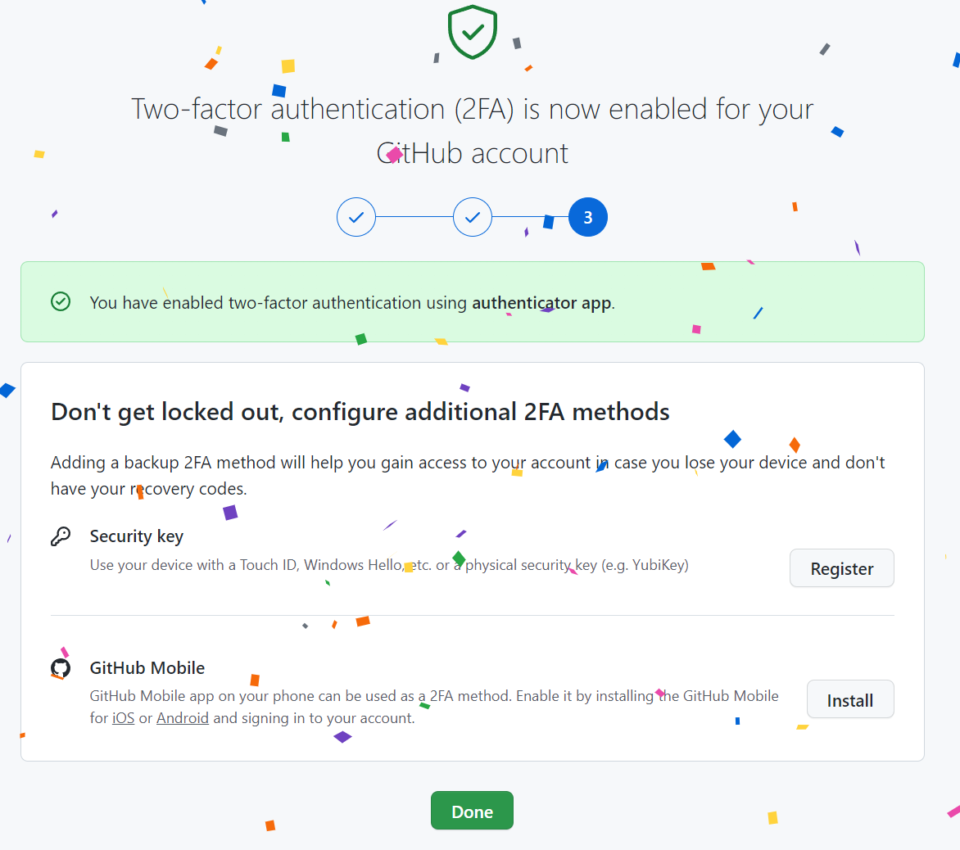Click the second completed step checkmark circle
Screen dimensions: 960x850
tap(472, 217)
